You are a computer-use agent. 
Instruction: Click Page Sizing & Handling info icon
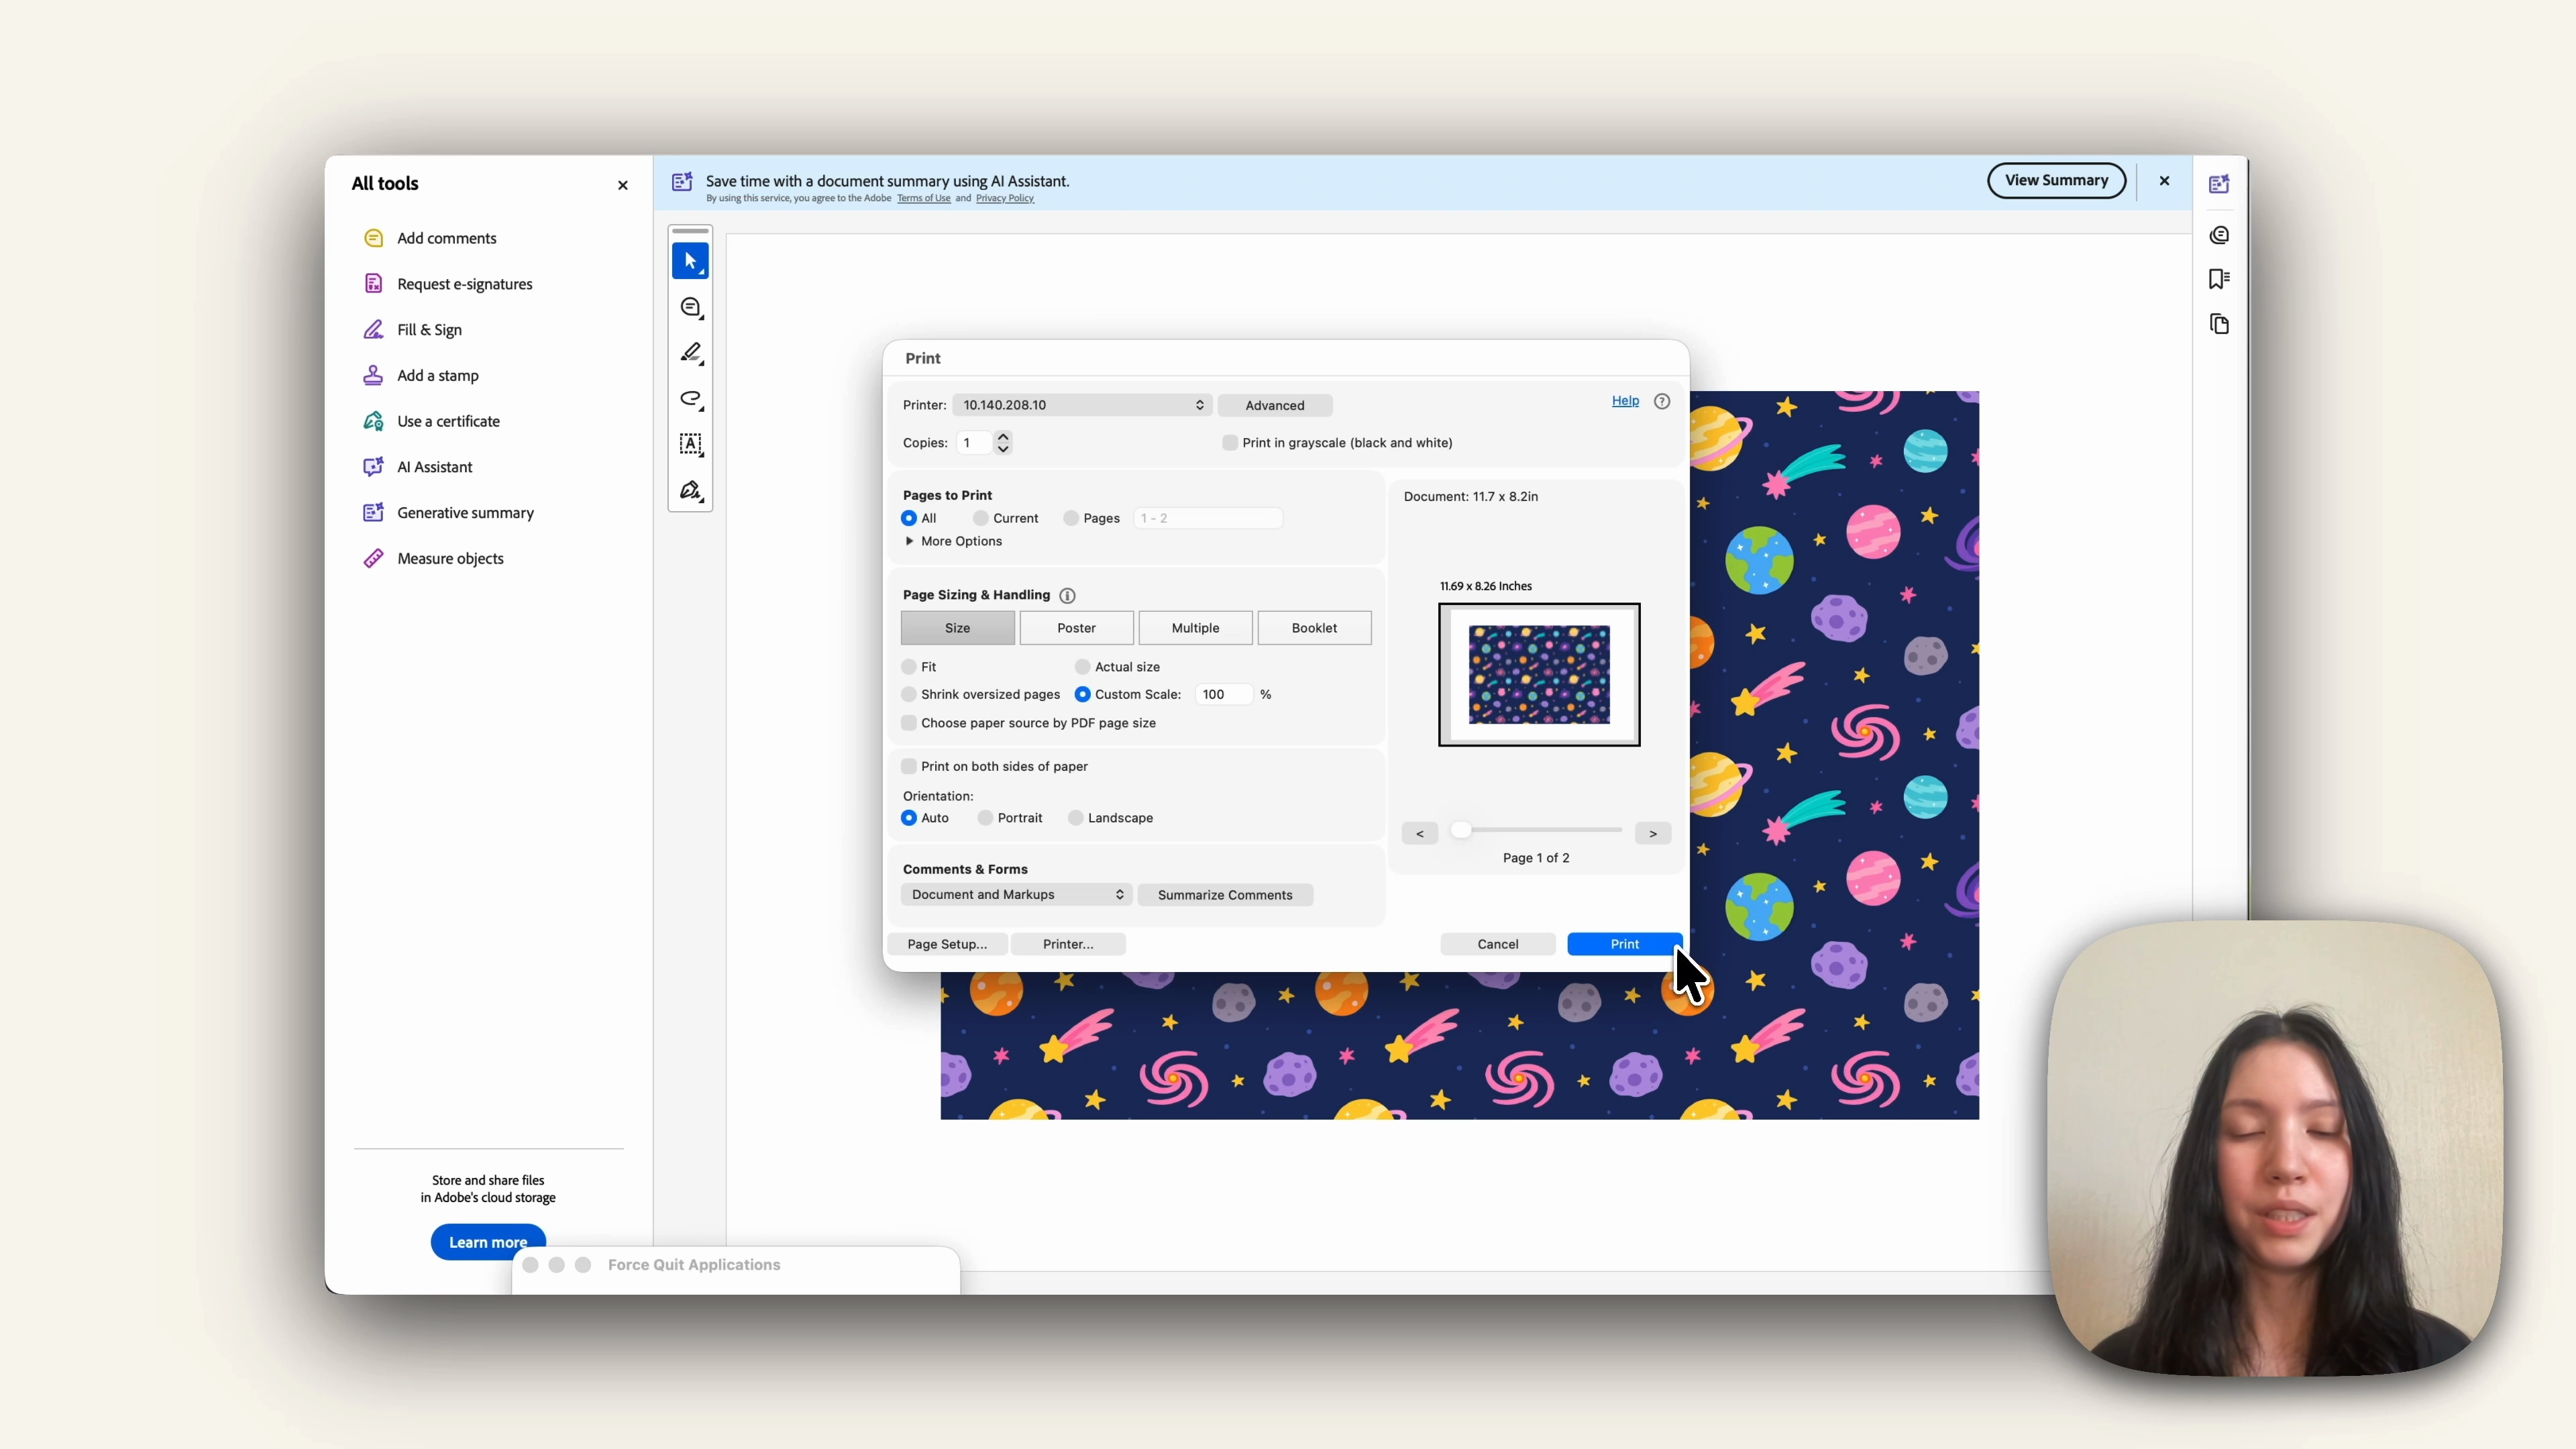pos(1067,596)
